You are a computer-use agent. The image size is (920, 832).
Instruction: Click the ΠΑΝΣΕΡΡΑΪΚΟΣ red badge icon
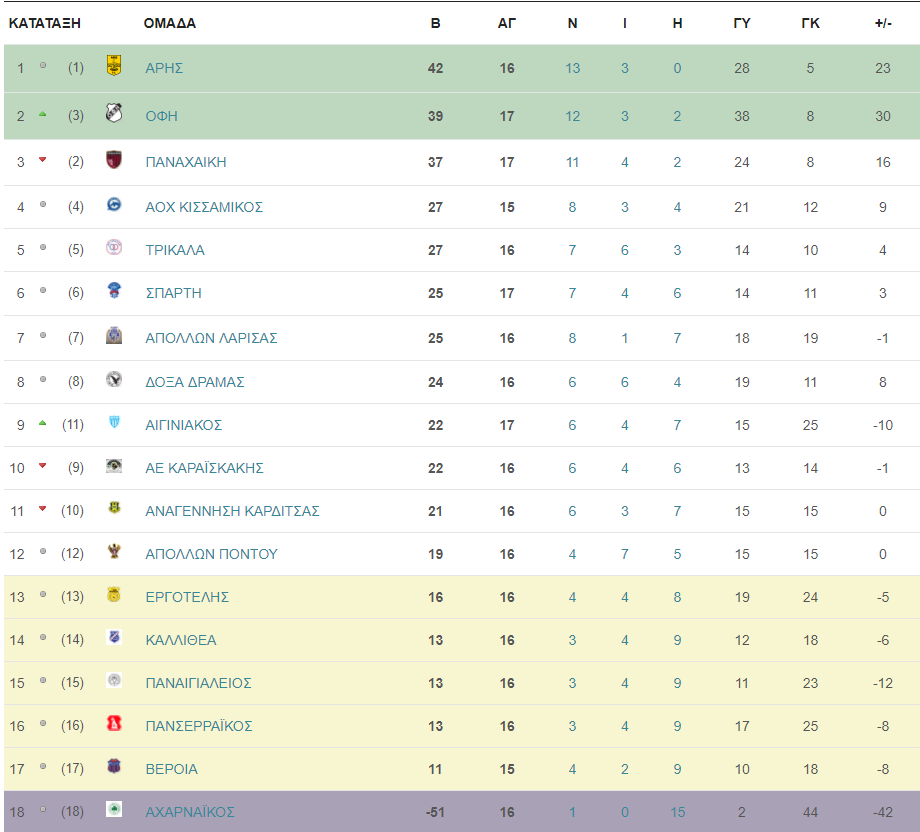(x=114, y=724)
